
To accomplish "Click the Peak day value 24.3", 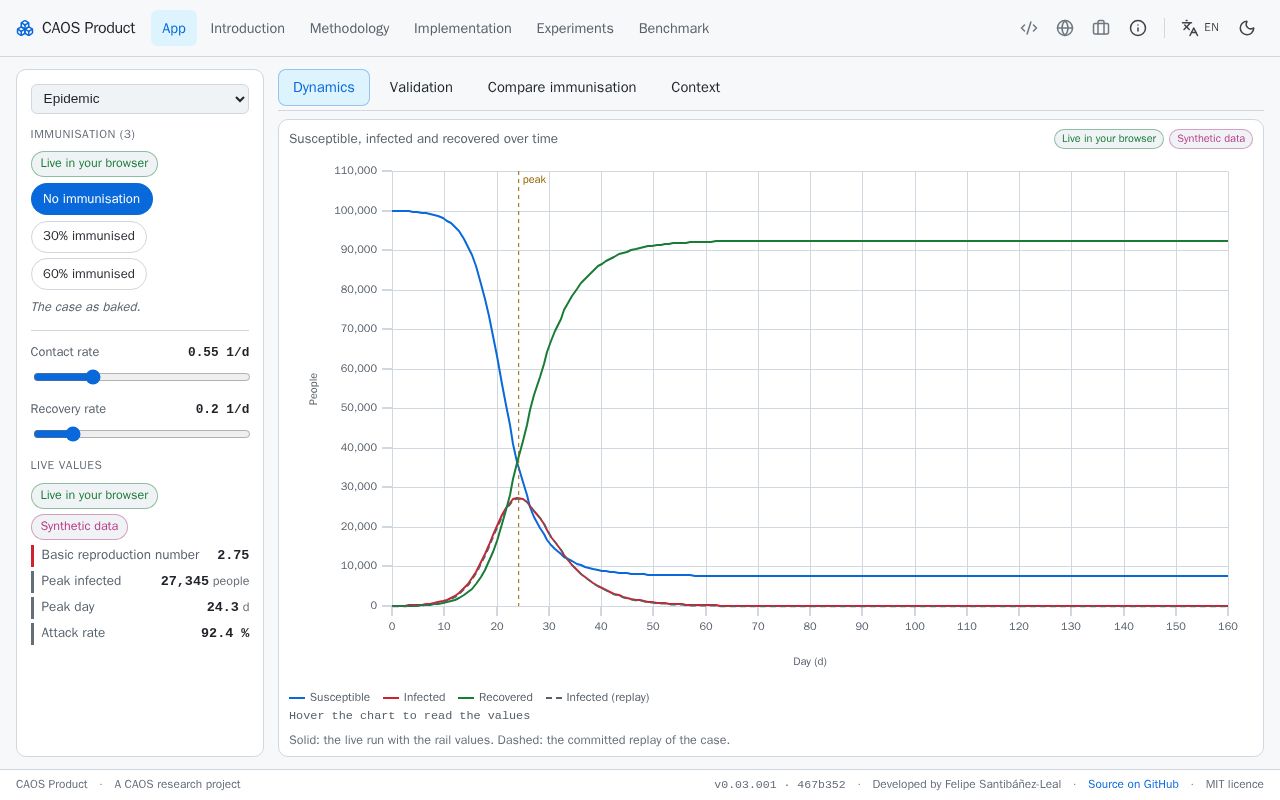I will pyautogui.click(x=223, y=607).
